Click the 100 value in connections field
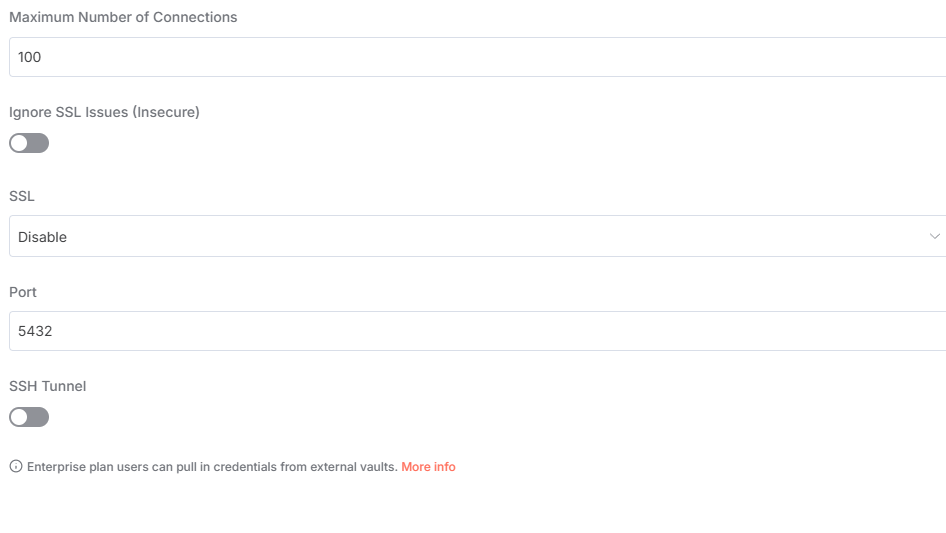946x533 pixels. (30, 57)
